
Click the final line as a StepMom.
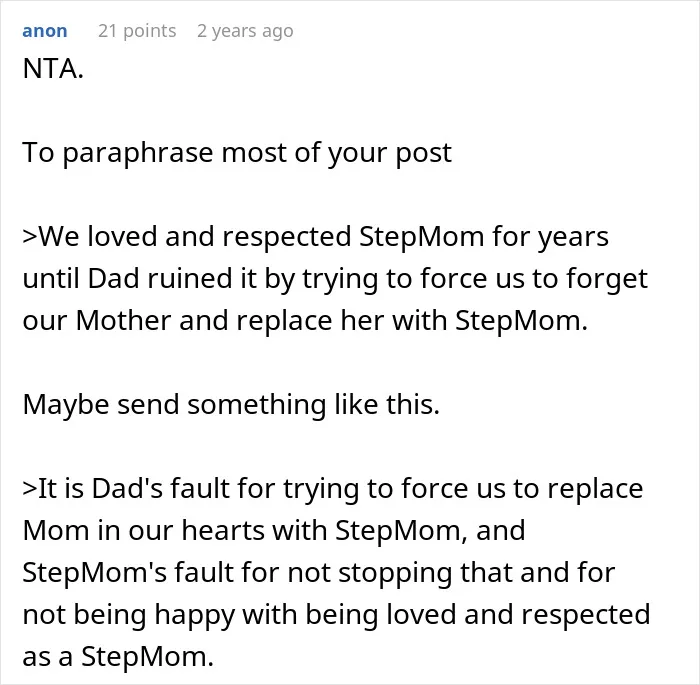tap(118, 656)
